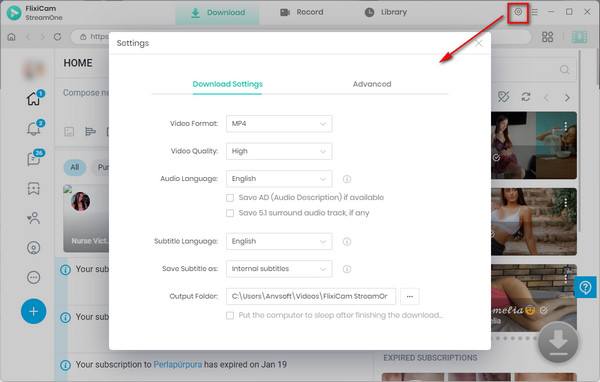Click the help question mark icon

coord(585,287)
